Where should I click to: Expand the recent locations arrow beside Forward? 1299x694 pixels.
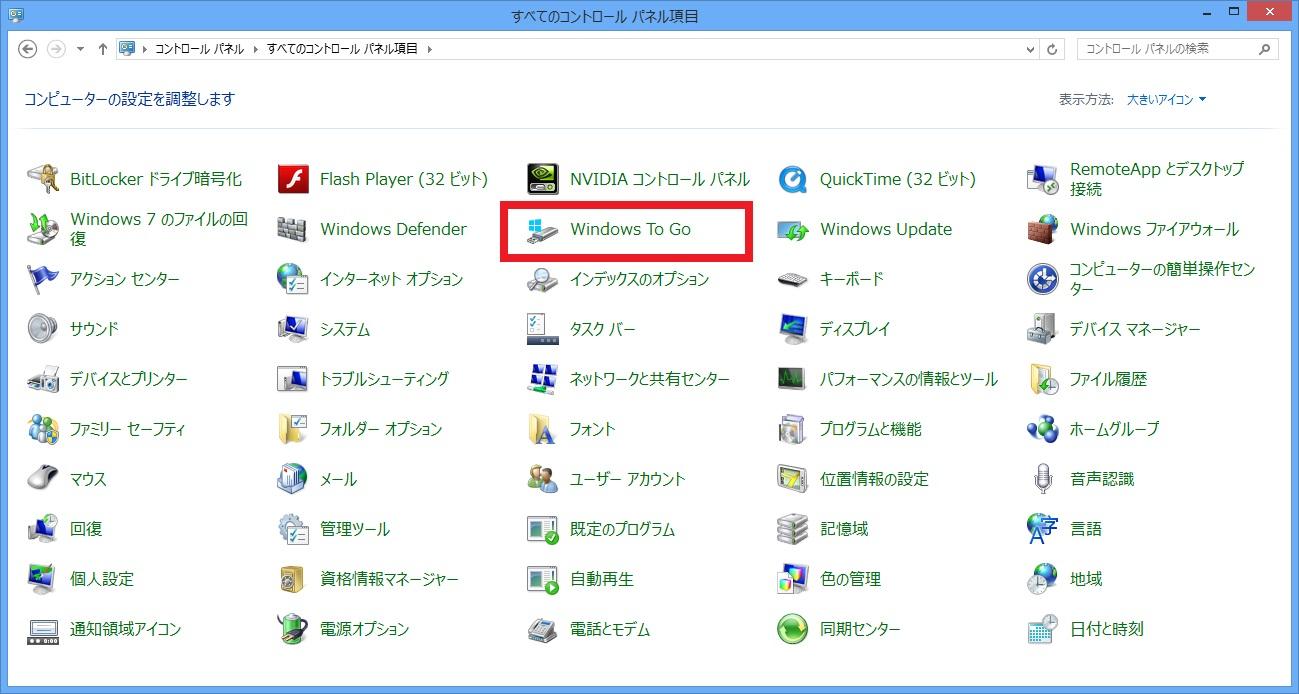pos(79,49)
